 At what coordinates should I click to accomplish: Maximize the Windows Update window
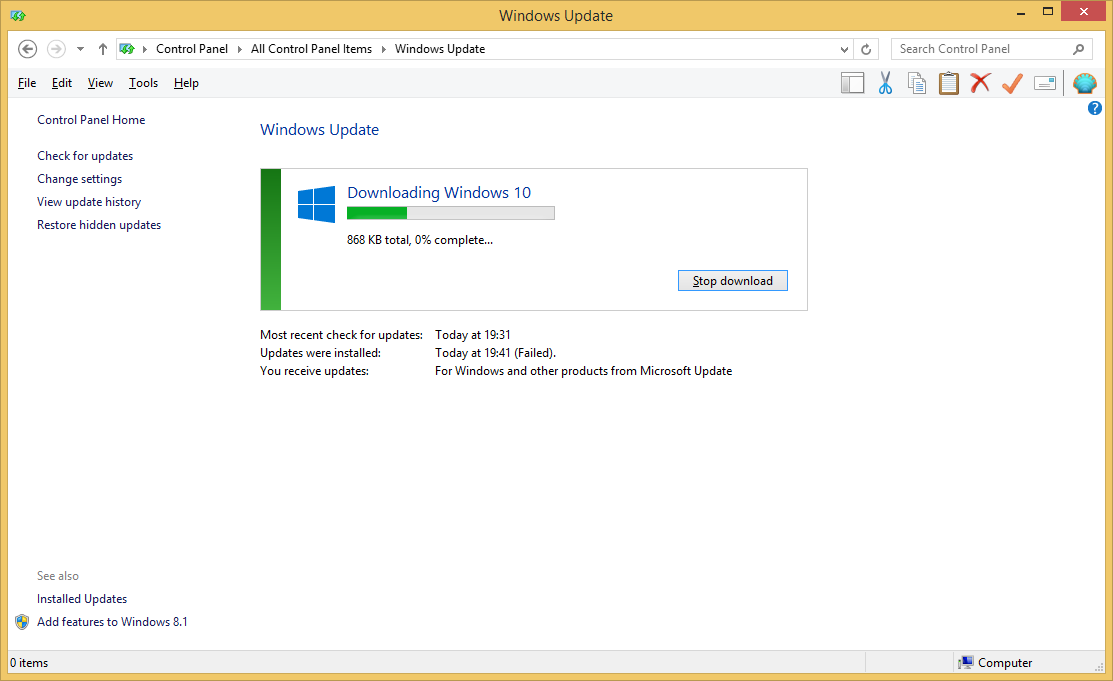click(x=1048, y=11)
